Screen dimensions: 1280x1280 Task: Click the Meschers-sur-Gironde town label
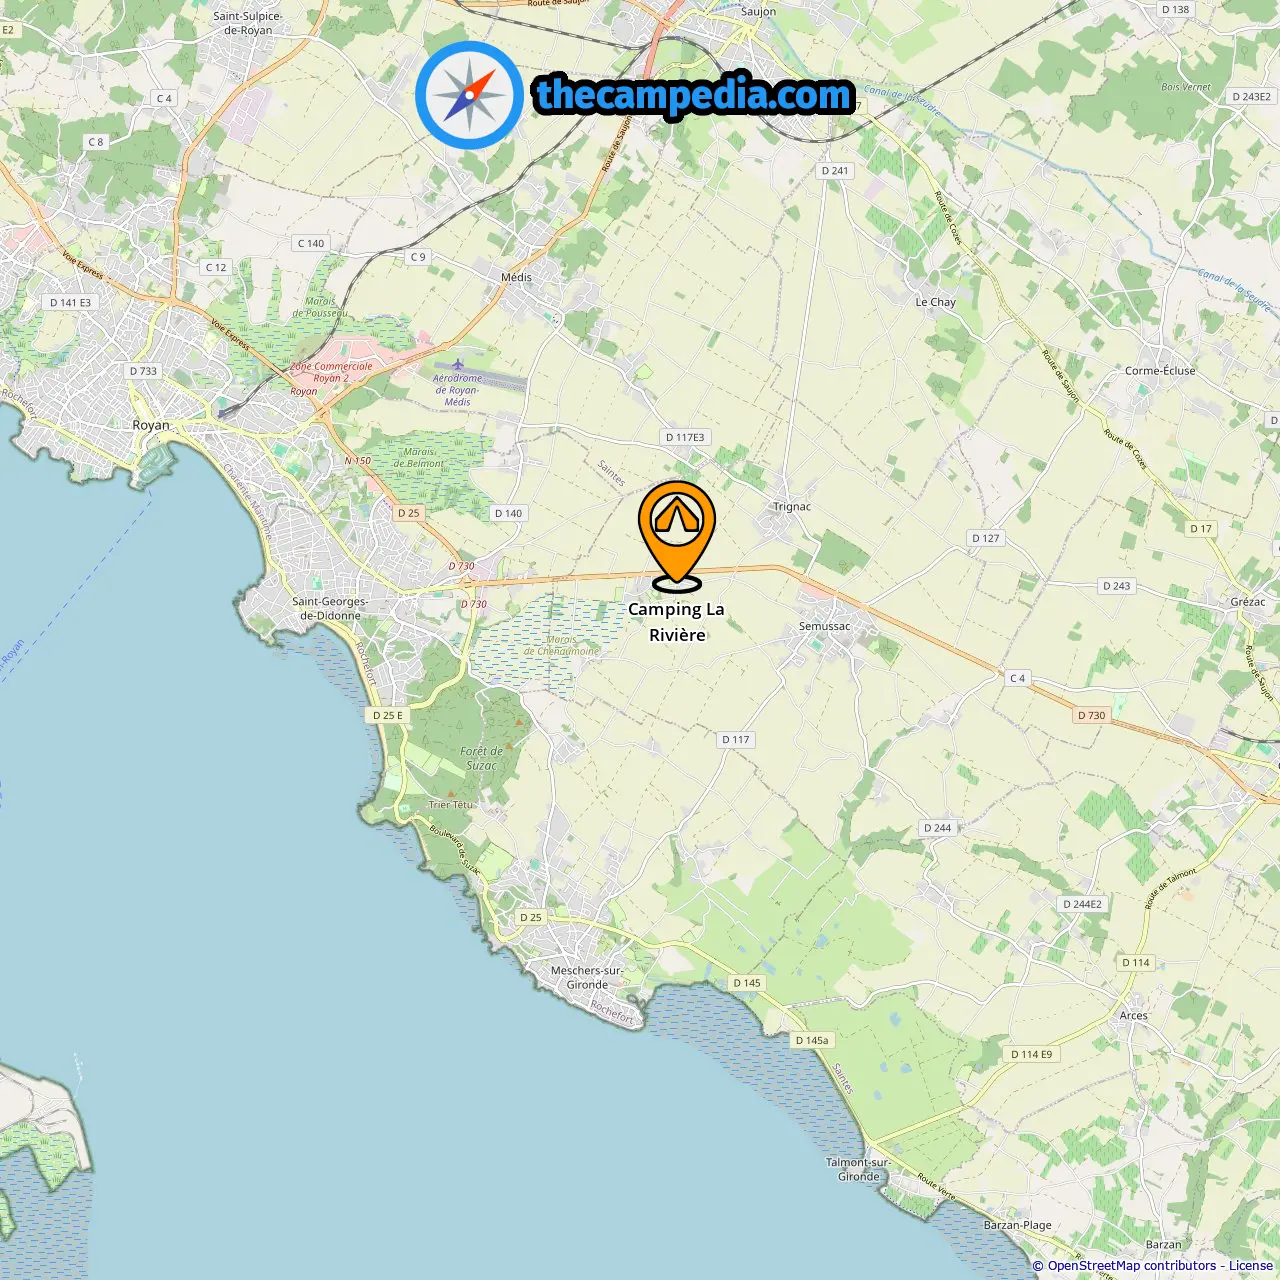587,977
